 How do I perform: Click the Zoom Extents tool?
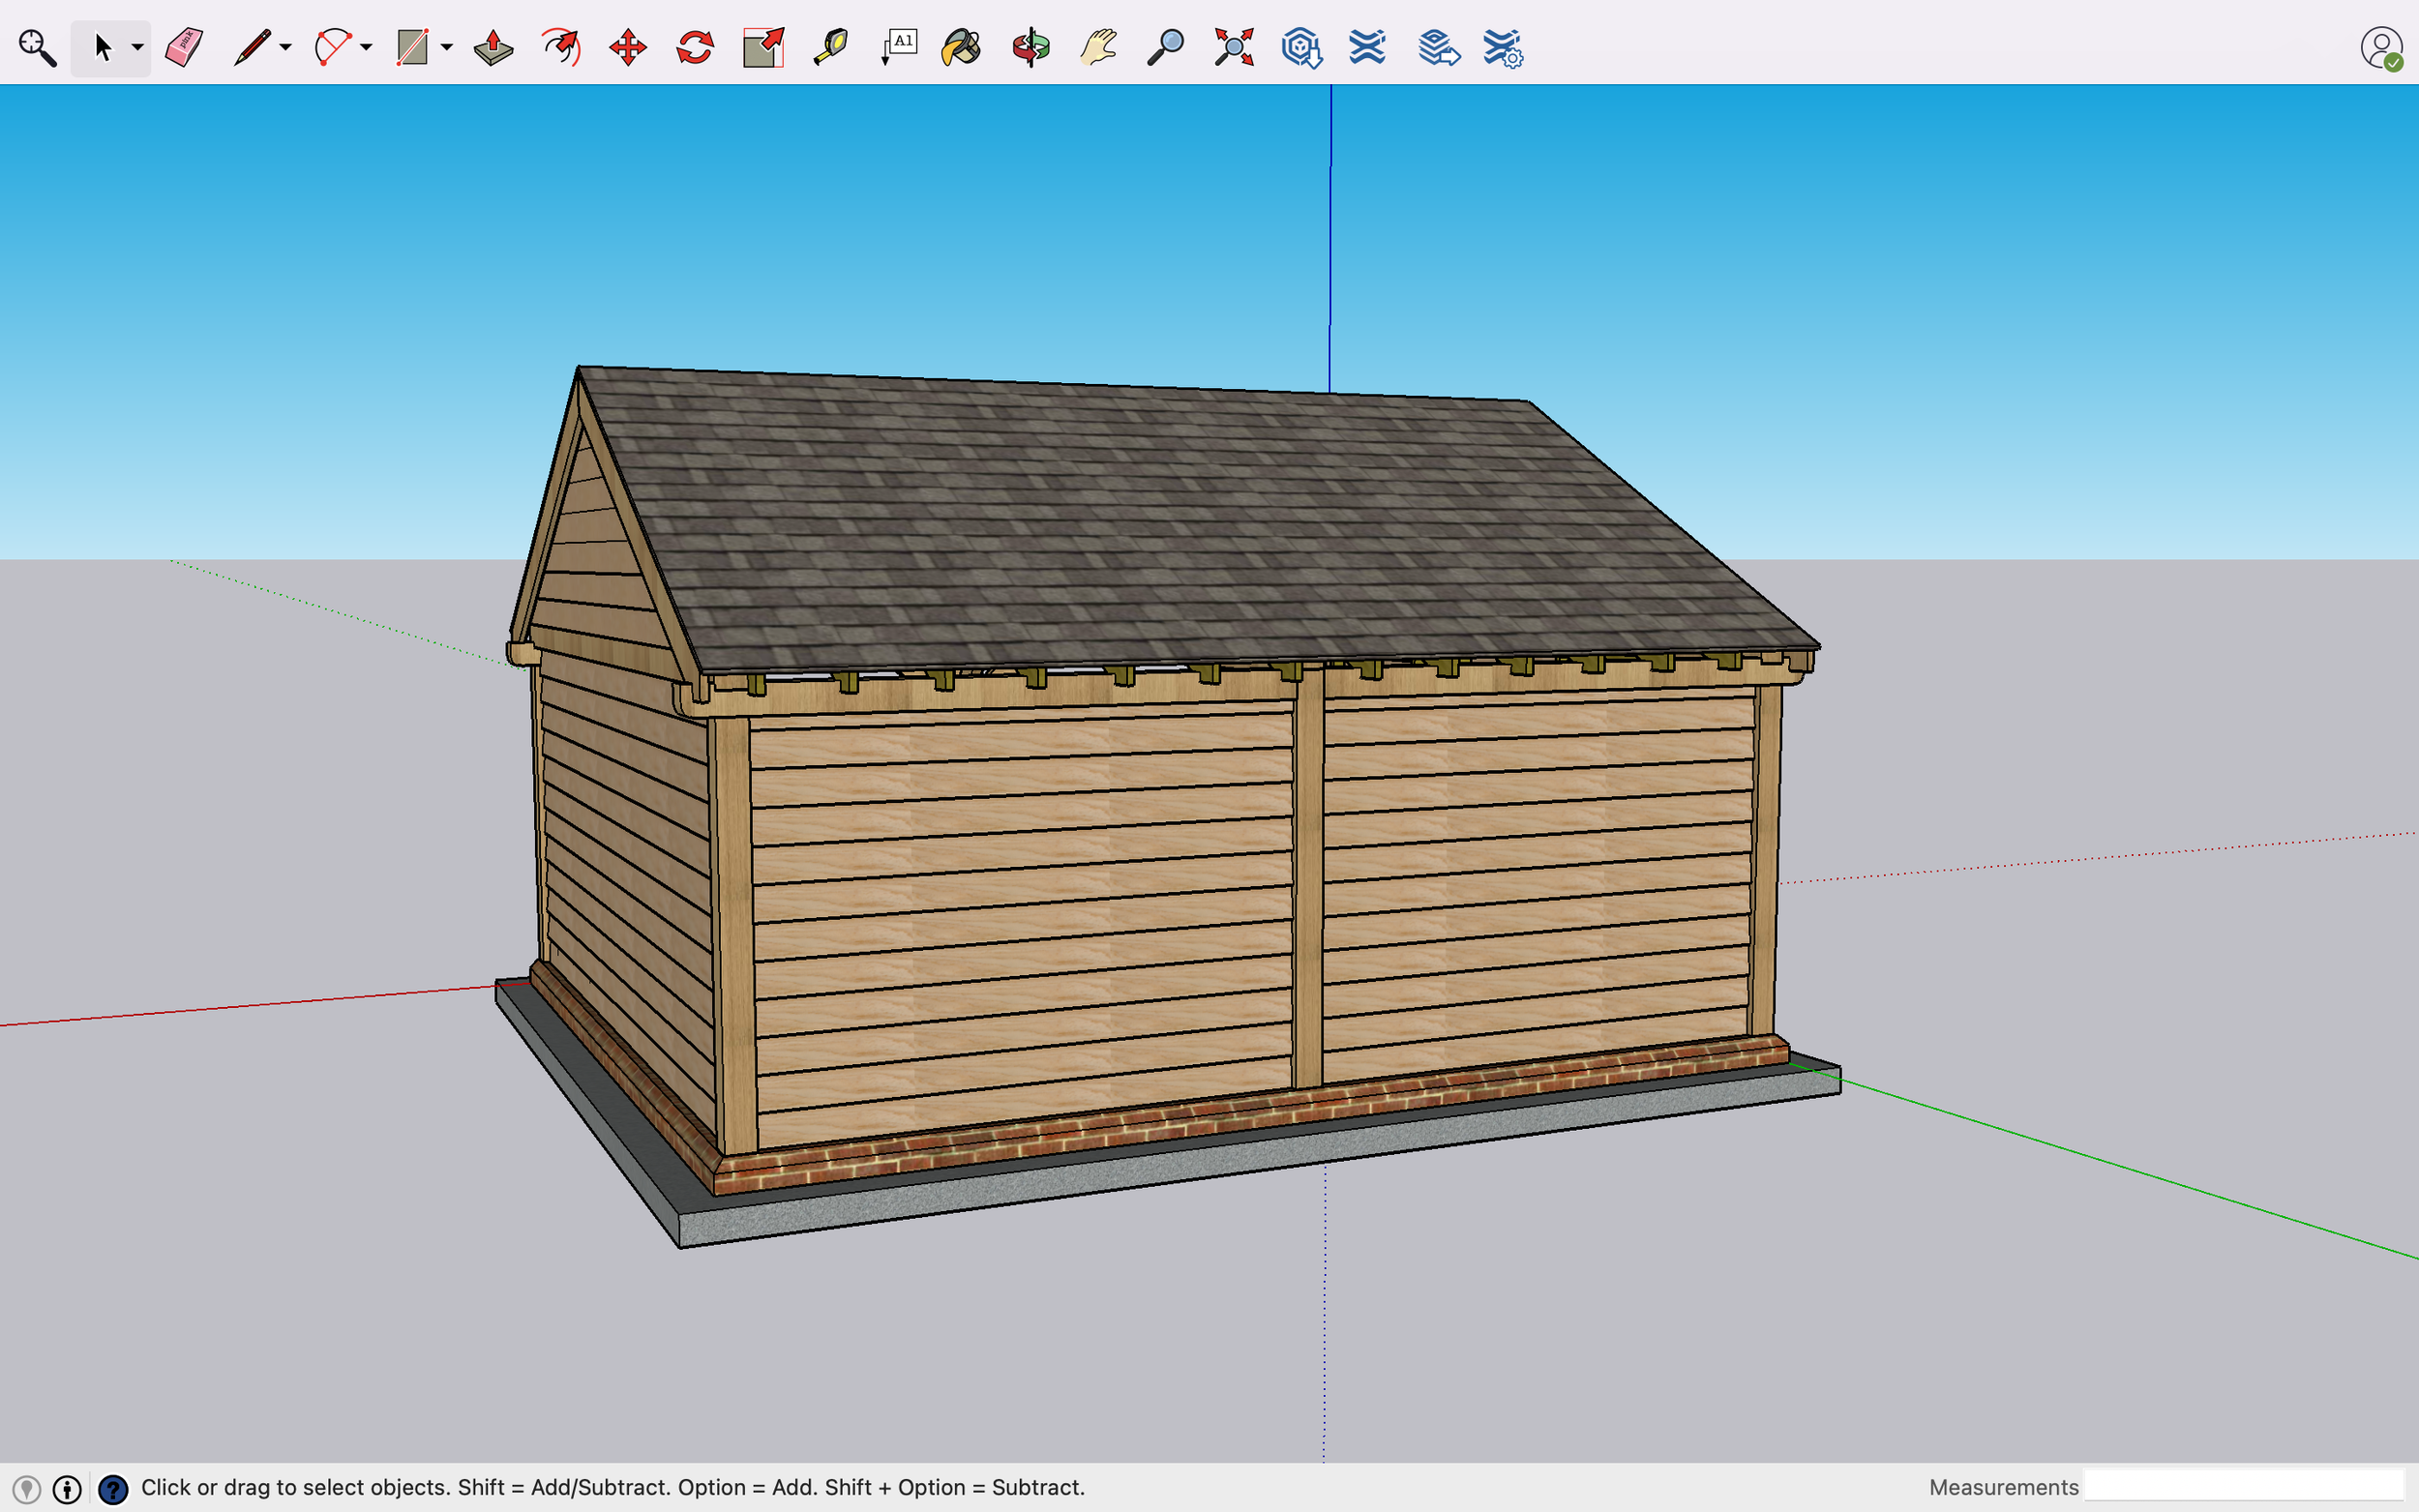click(1234, 47)
